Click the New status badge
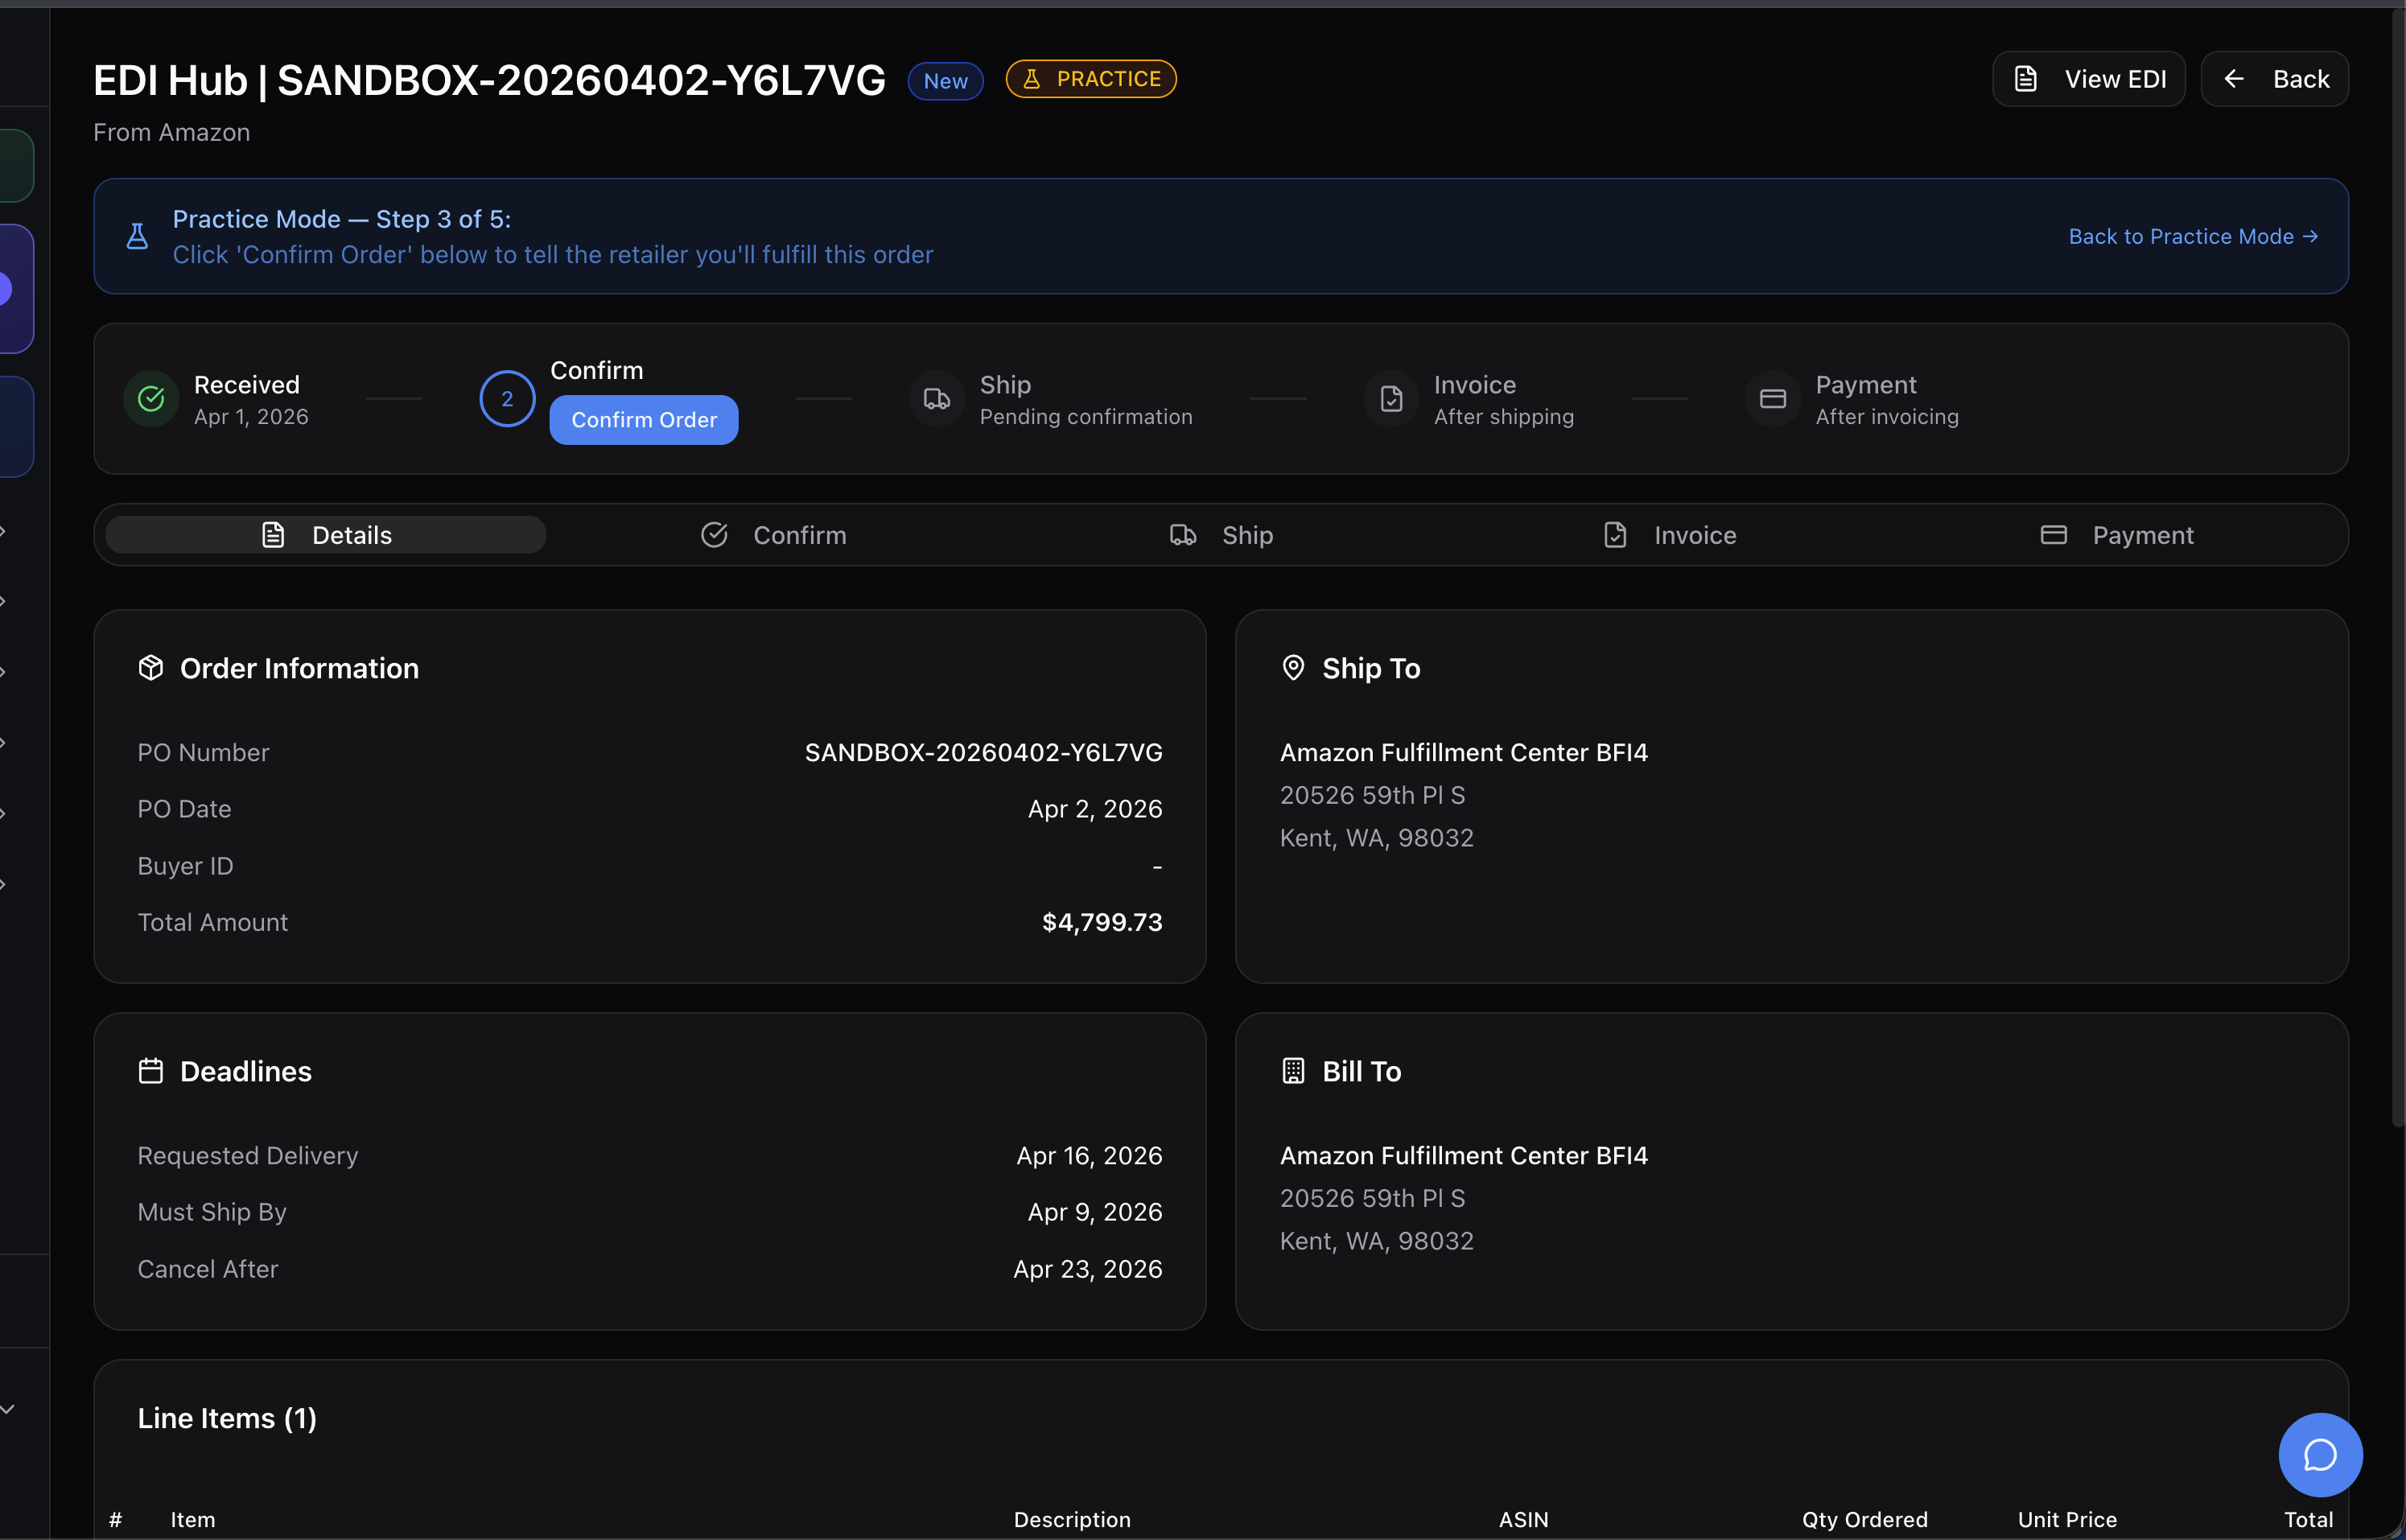 point(945,81)
